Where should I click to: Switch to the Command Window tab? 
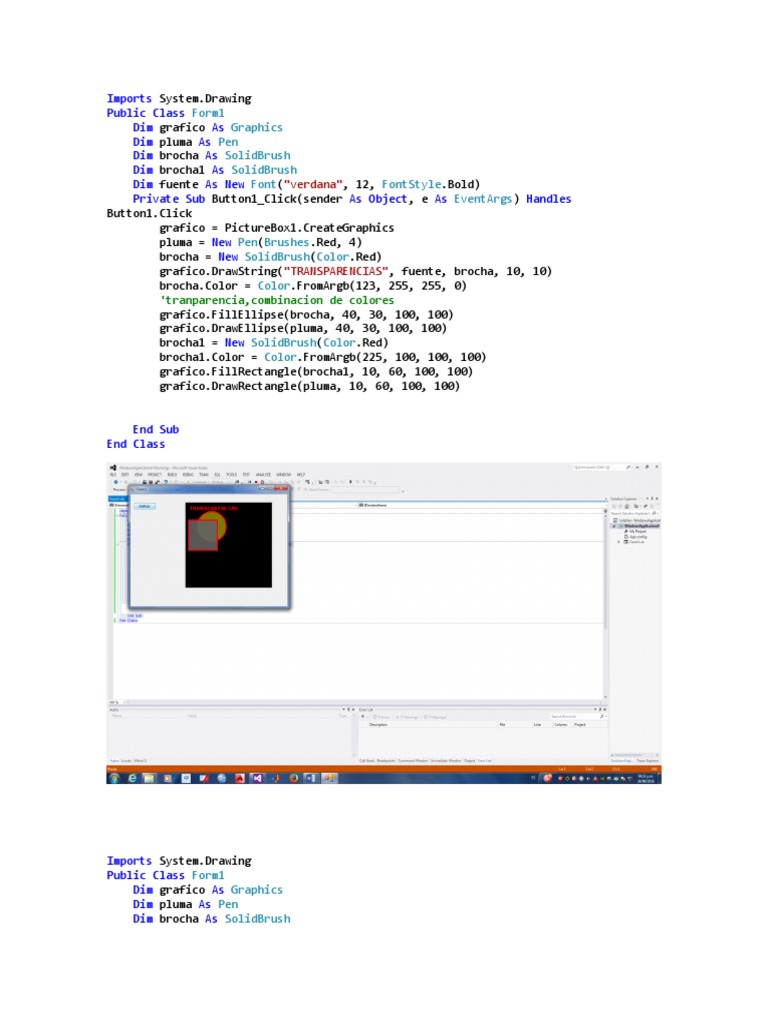[413, 761]
